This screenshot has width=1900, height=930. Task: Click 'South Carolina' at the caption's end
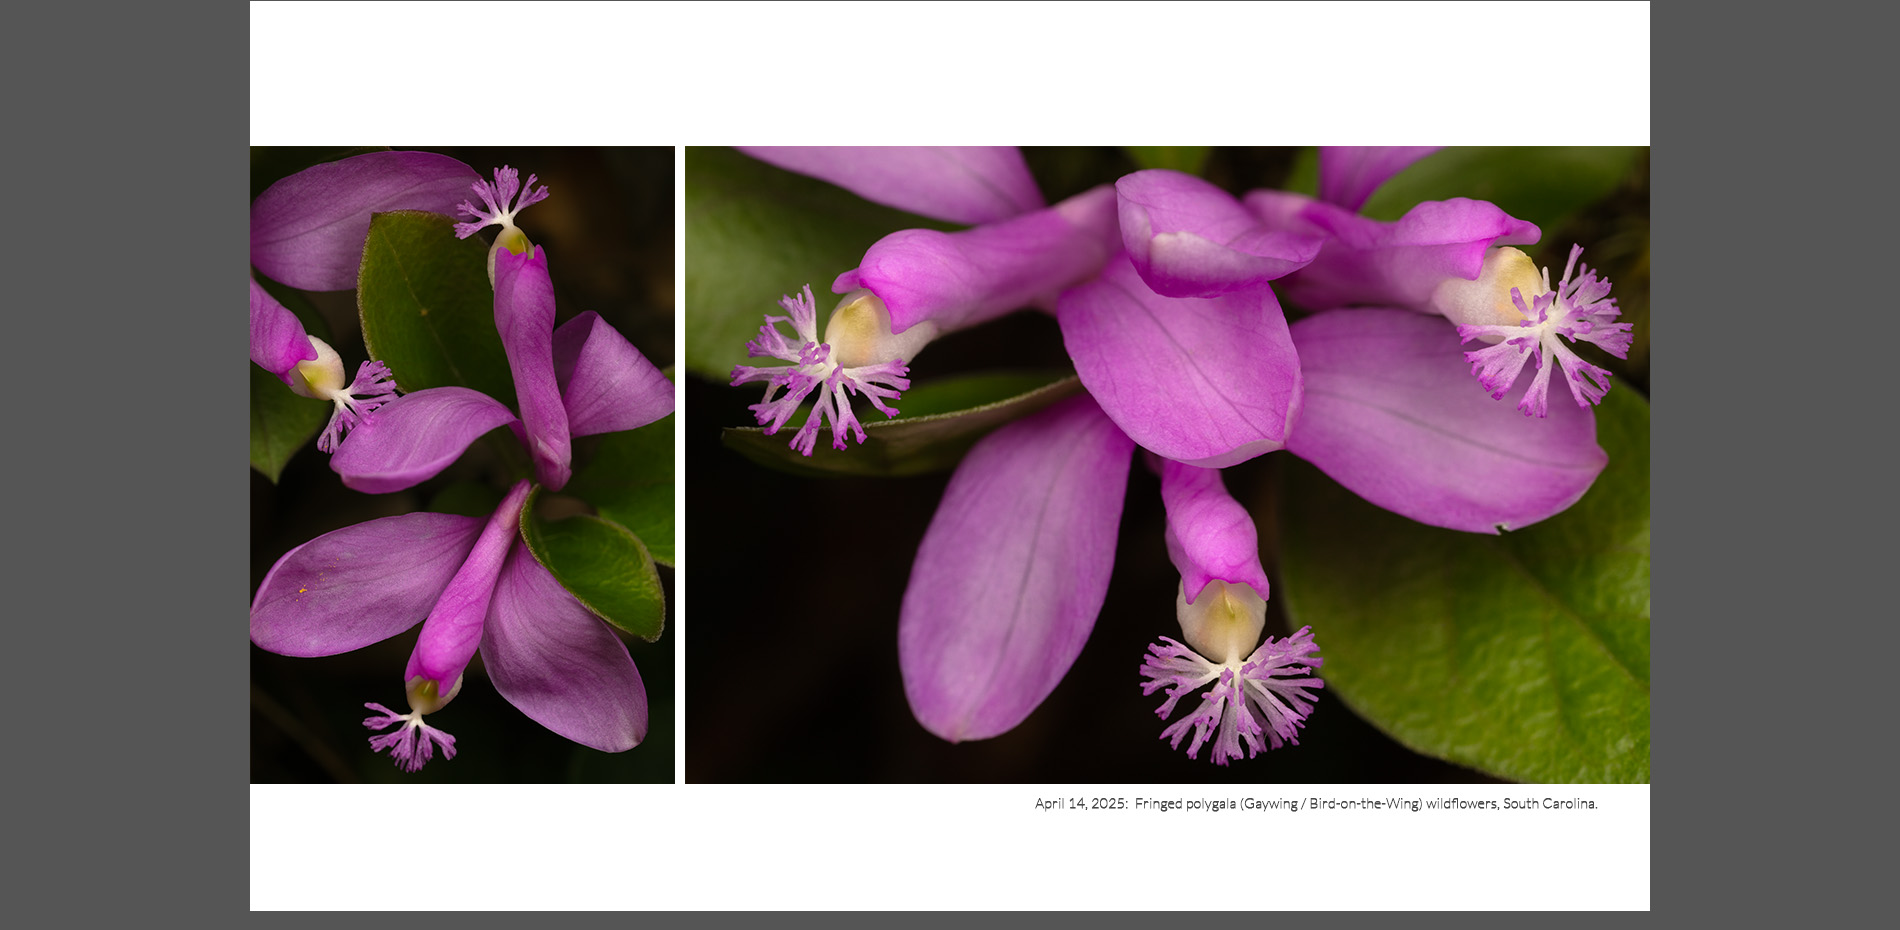1549,803
